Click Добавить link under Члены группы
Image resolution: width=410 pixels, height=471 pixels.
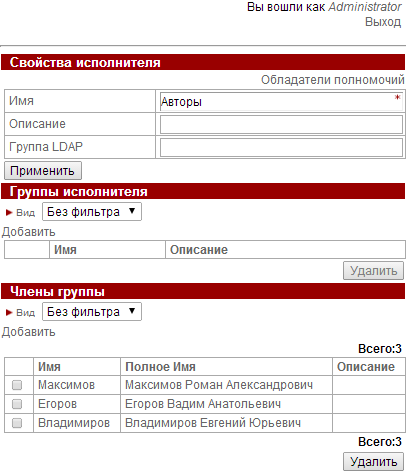[x=29, y=332]
